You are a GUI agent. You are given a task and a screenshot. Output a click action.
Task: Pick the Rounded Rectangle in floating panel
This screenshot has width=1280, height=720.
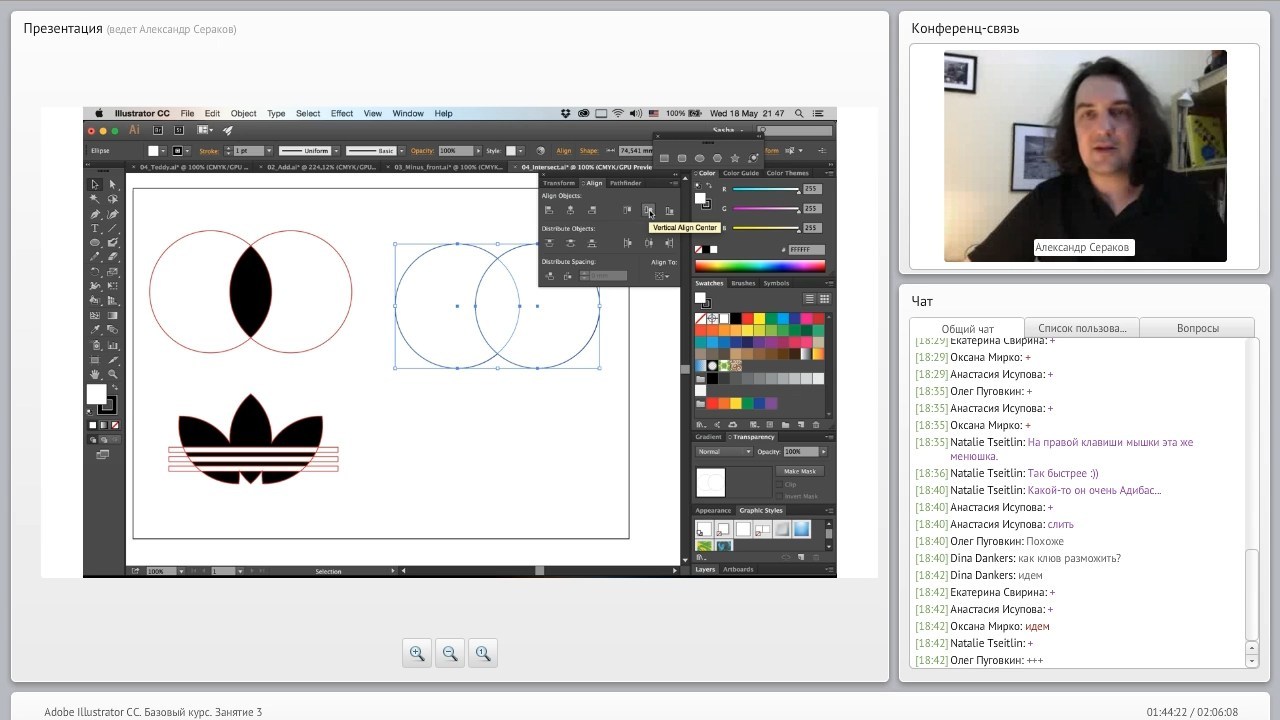click(682, 158)
